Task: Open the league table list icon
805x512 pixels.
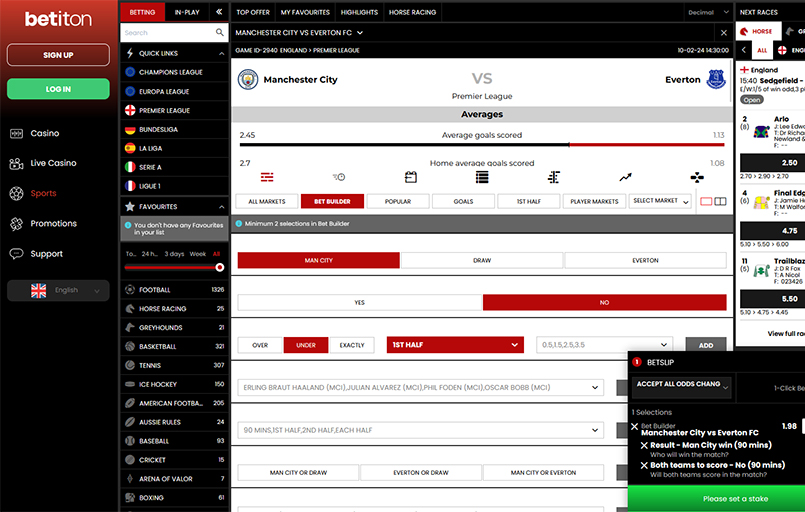Action: pyautogui.click(x=482, y=177)
